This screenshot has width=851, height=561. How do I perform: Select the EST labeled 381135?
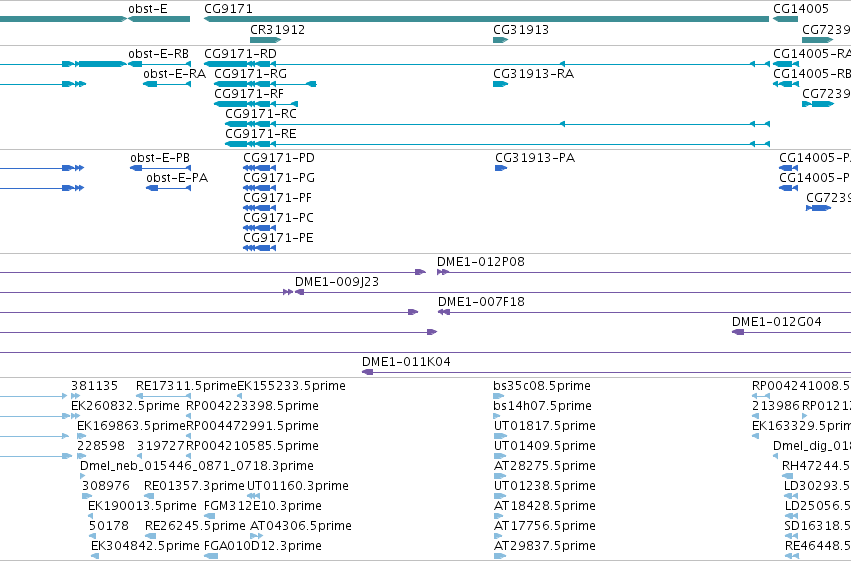tap(75, 396)
